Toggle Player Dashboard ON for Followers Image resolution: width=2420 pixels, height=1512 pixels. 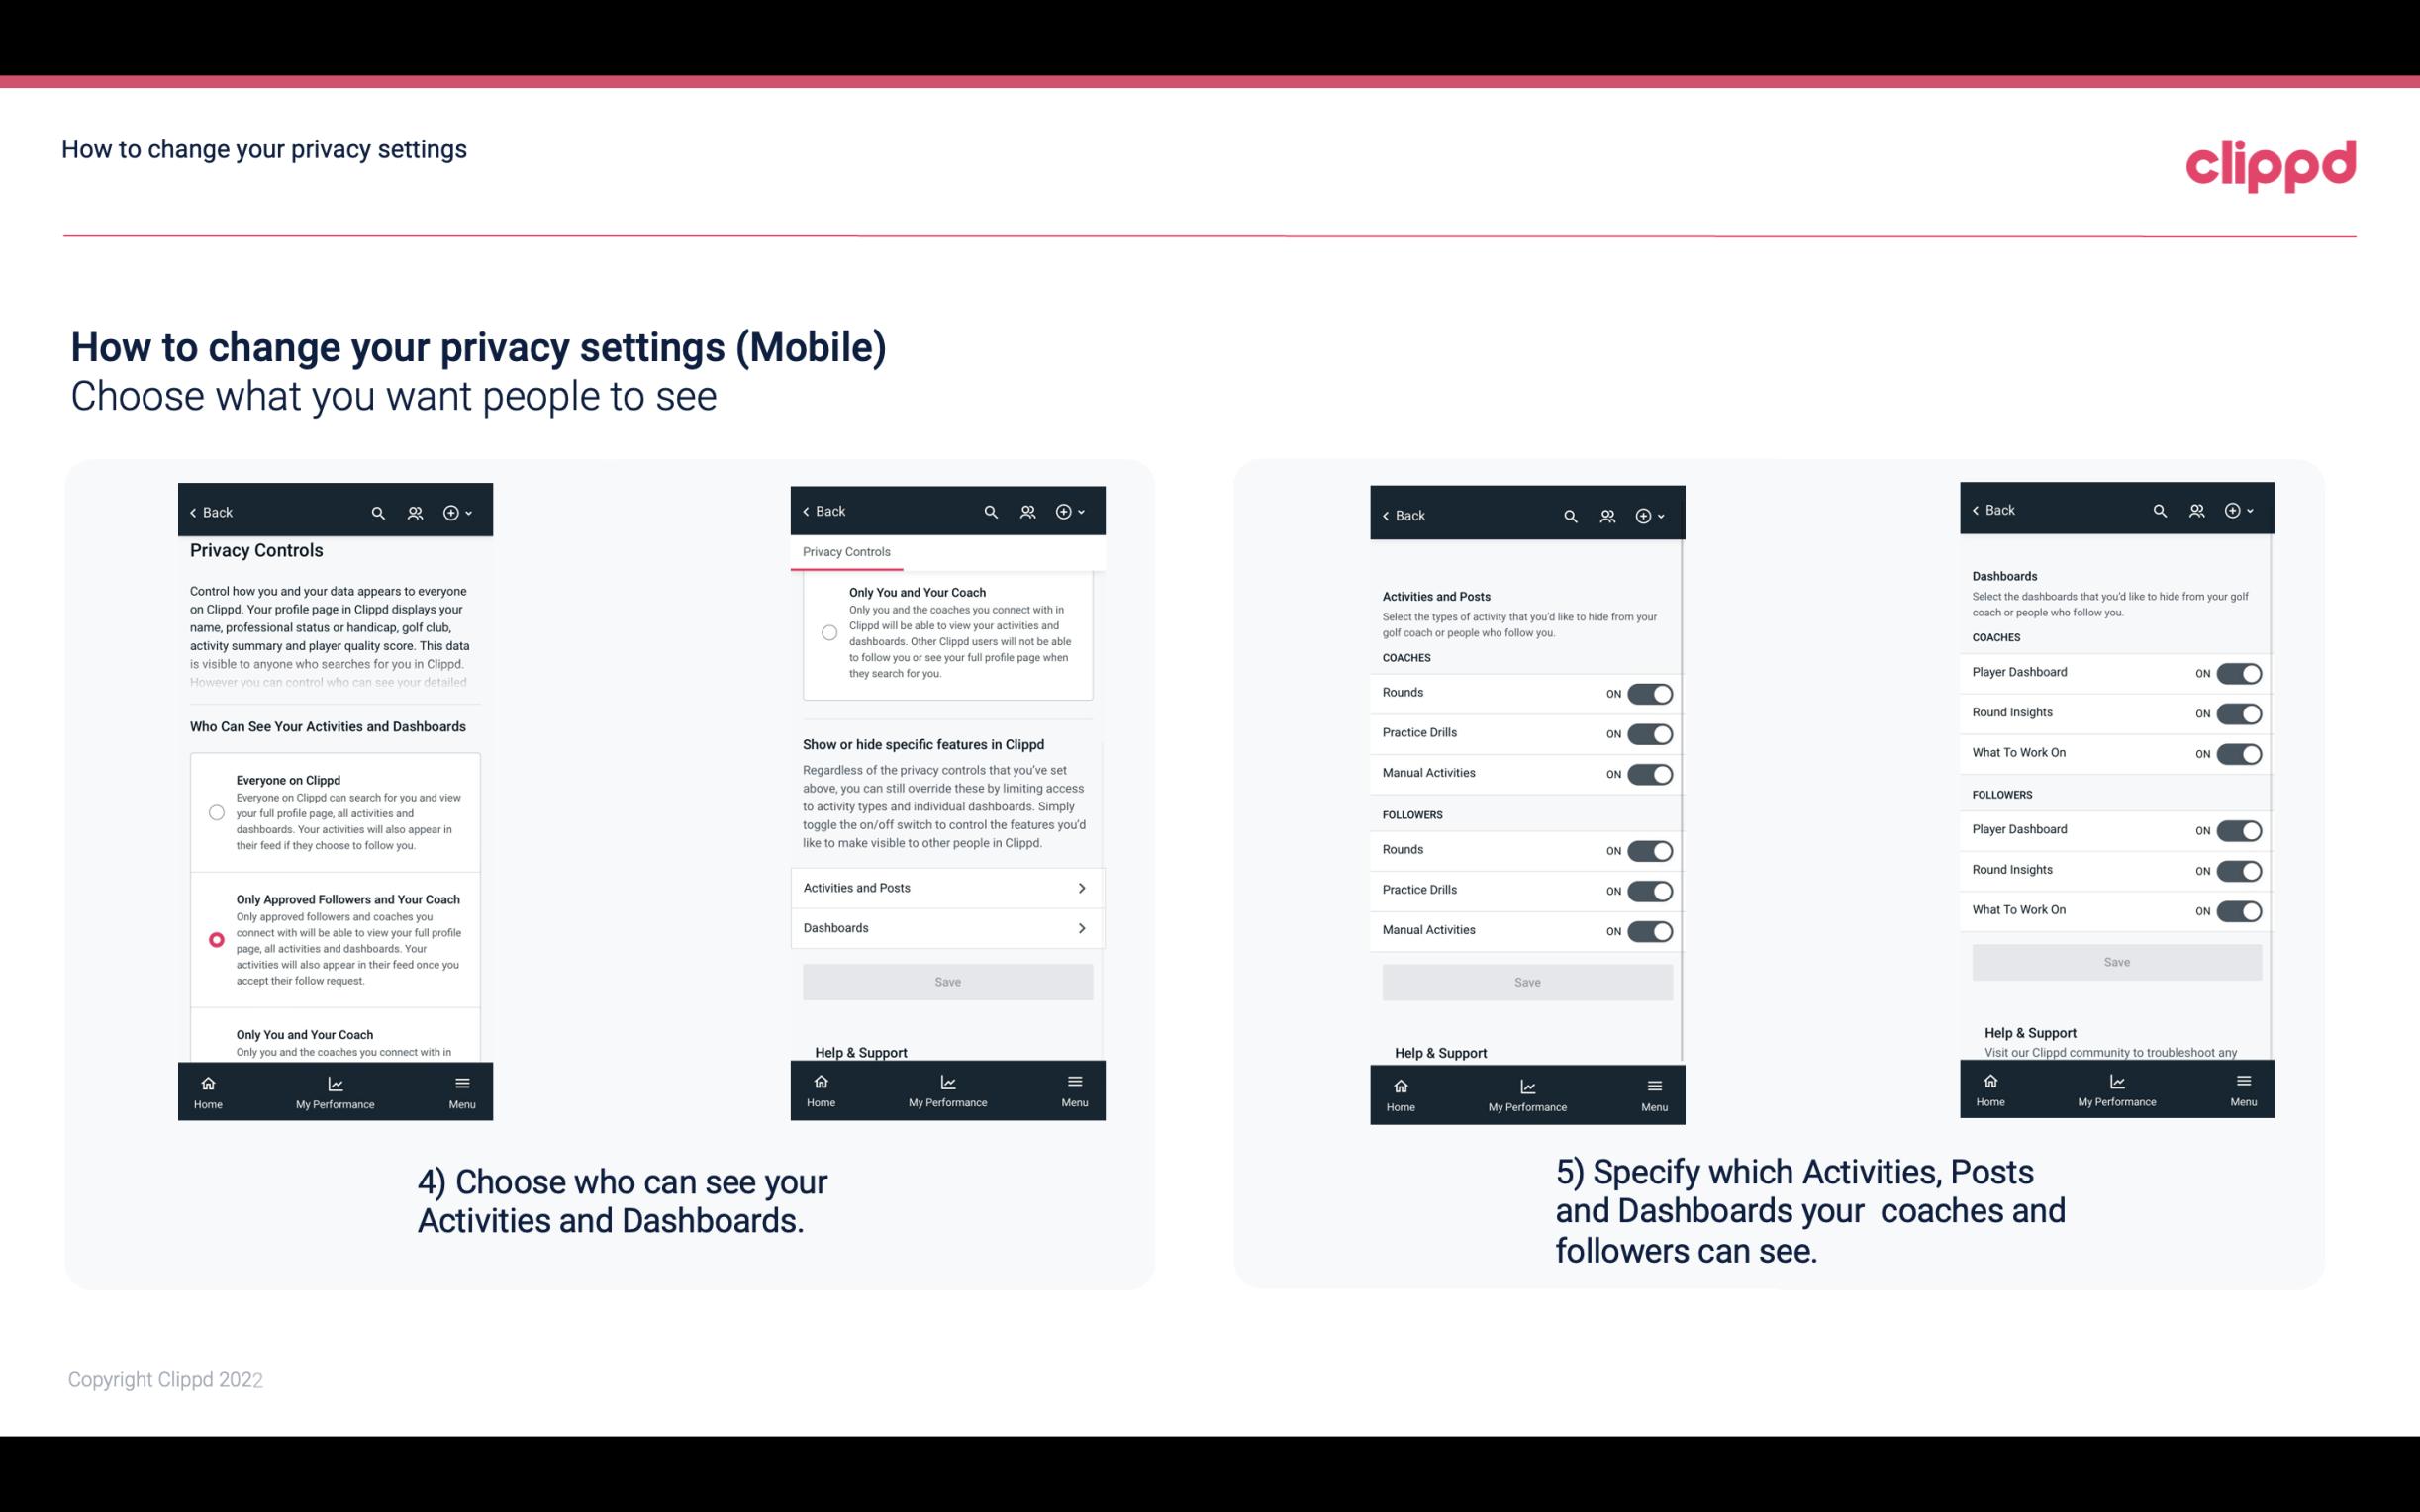pyautogui.click(x=2237, y=829)
